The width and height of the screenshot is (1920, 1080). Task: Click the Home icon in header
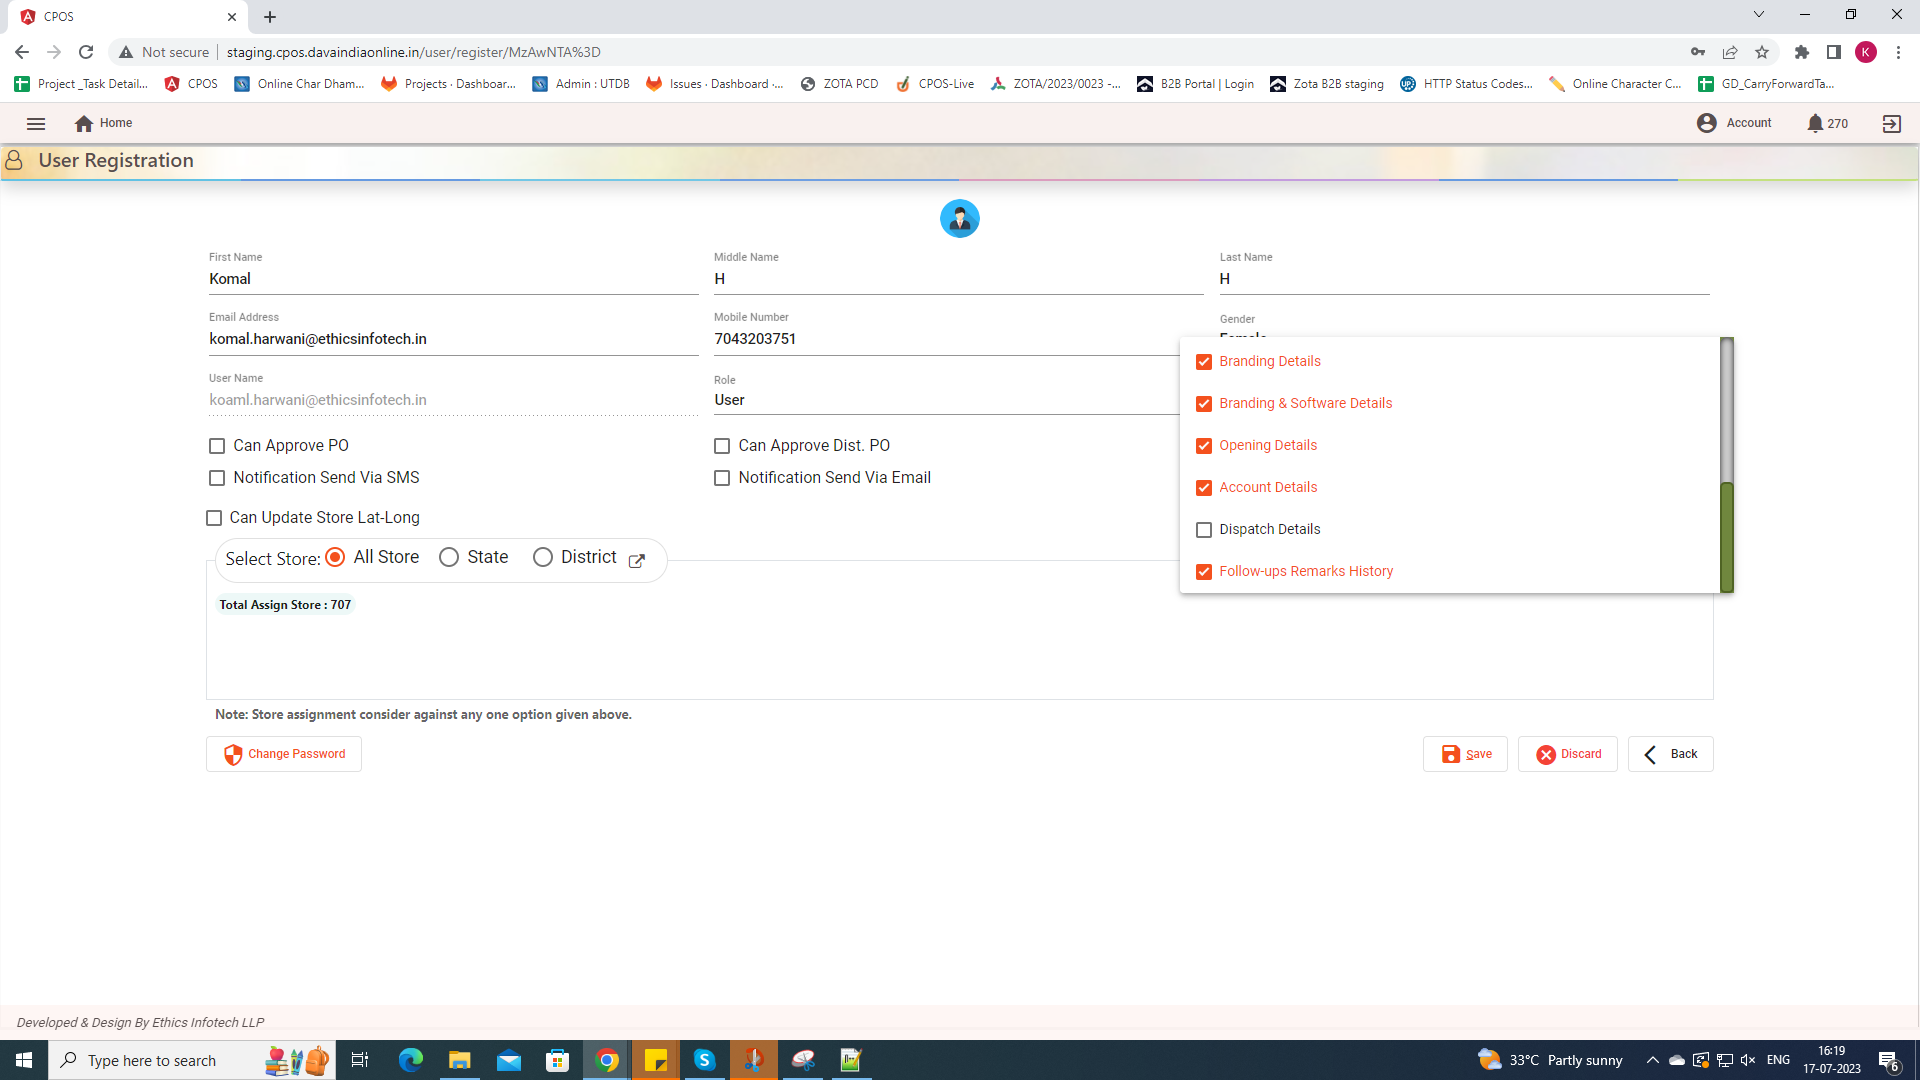[x=84, y=124]
